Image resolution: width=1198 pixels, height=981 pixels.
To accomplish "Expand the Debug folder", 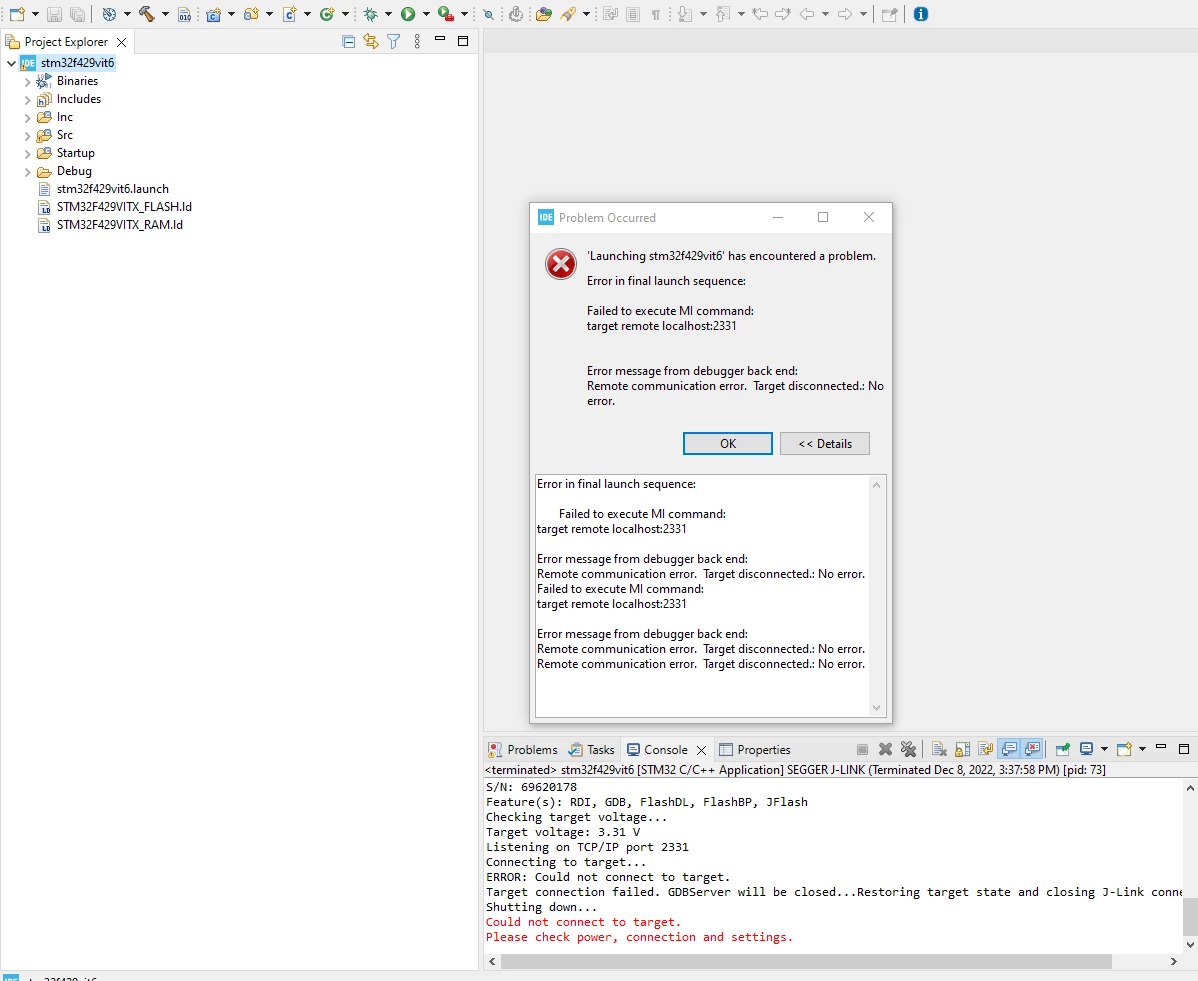I will (x=28, y=172).
